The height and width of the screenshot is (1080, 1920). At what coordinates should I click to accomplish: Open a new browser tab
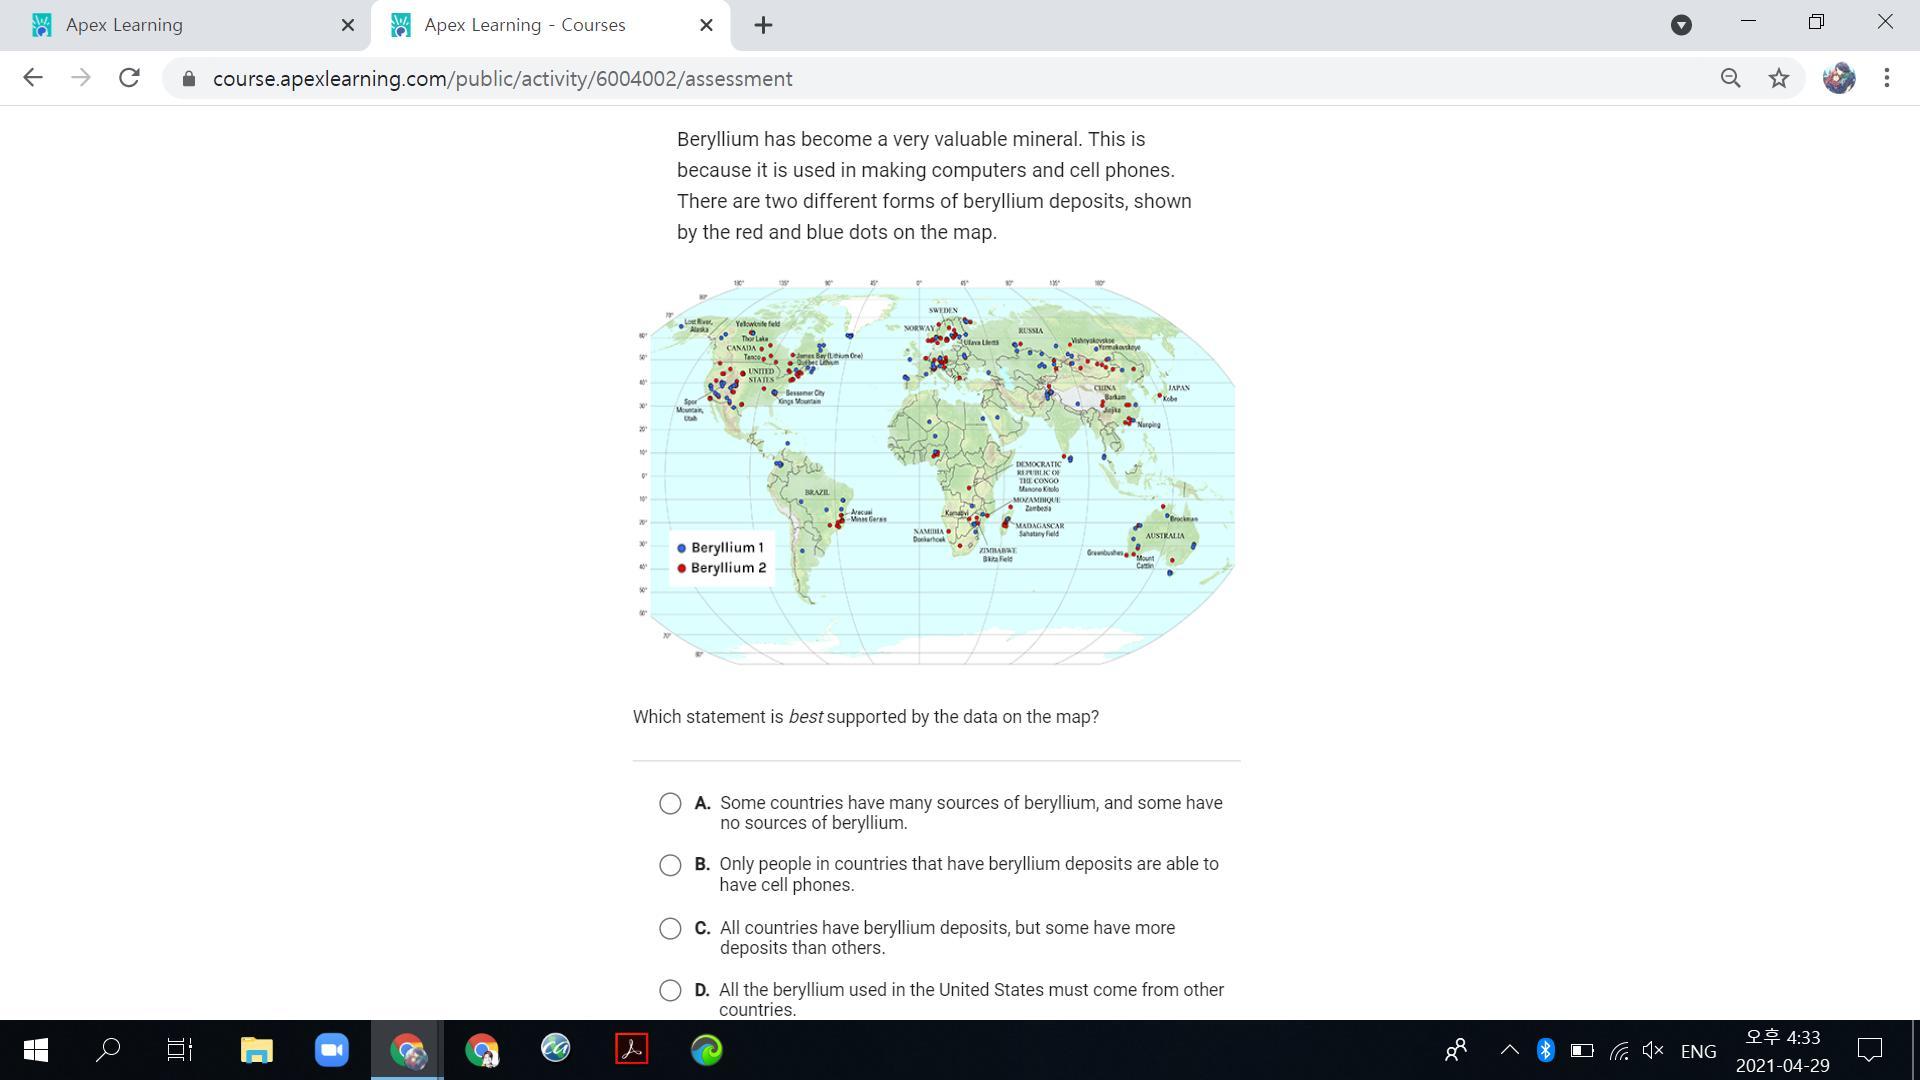(x=763, y=25)
